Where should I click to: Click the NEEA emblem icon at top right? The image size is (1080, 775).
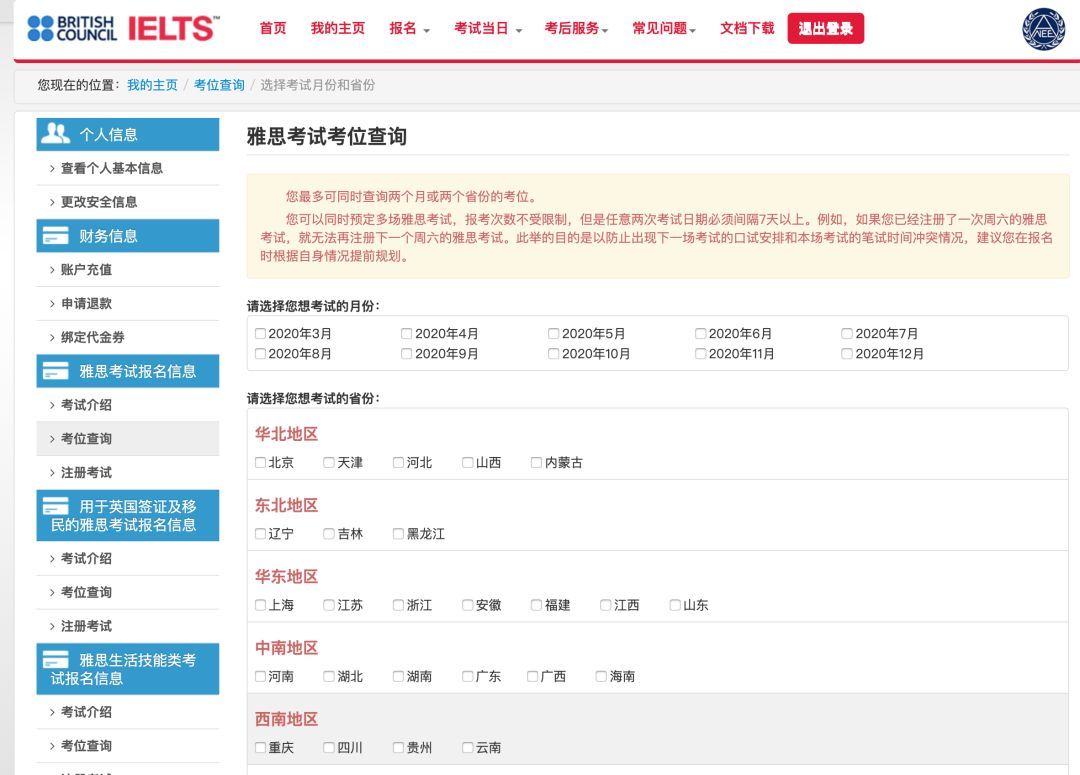1043,29
